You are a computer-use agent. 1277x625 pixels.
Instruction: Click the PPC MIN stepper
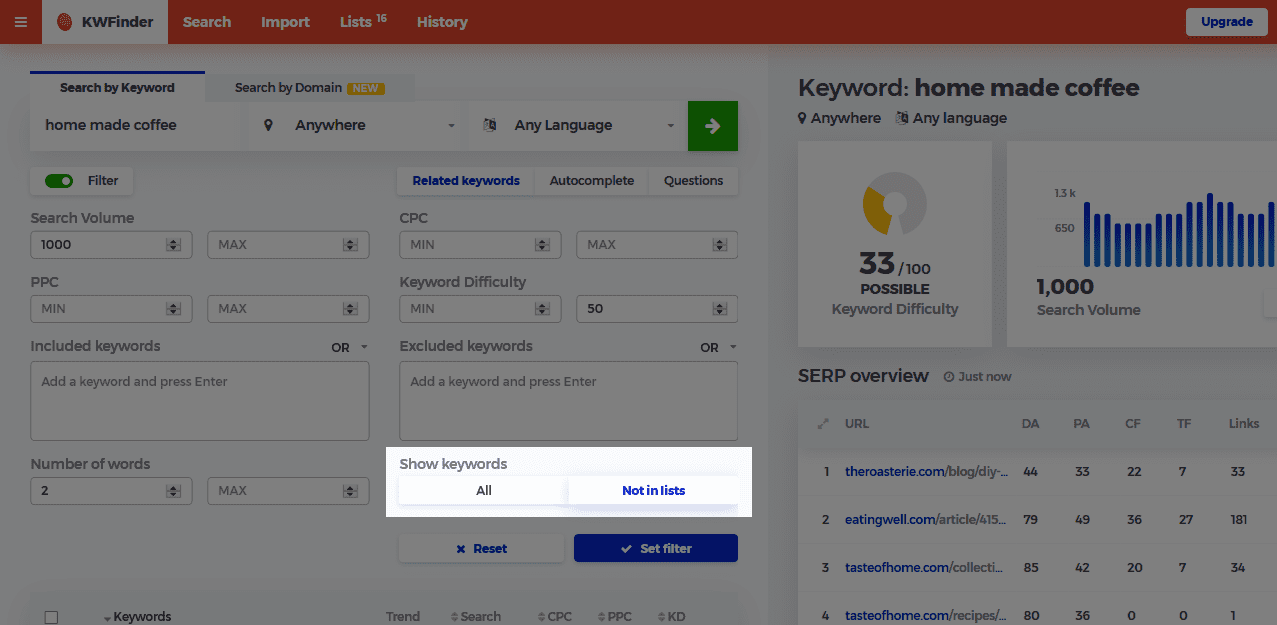(173, 309)
